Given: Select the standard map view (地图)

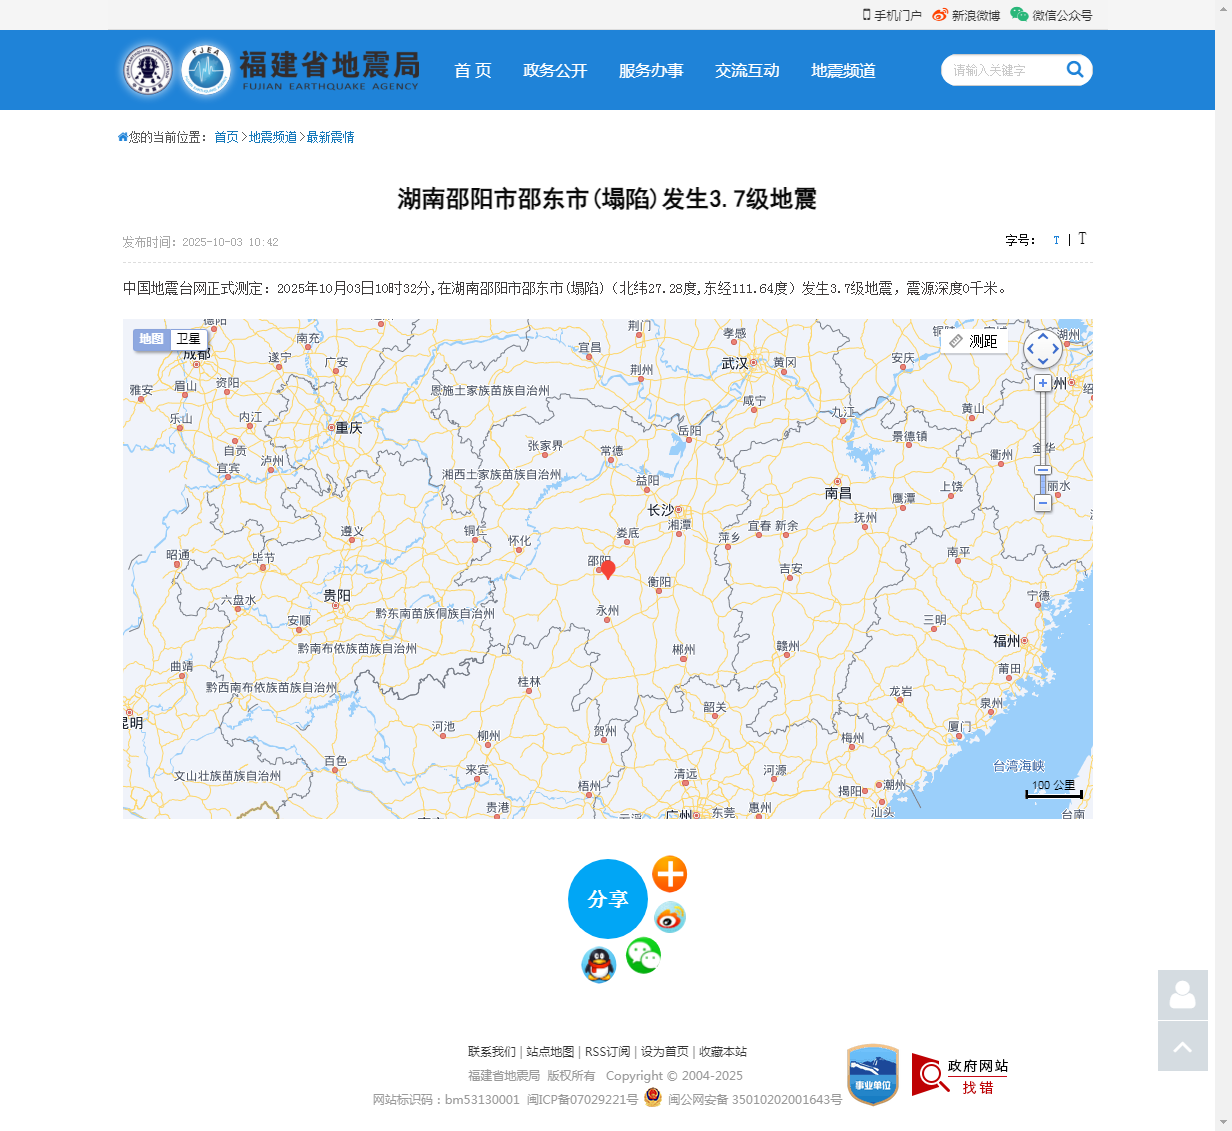Looking at the screenshot, I should click(x=151, y=340).
